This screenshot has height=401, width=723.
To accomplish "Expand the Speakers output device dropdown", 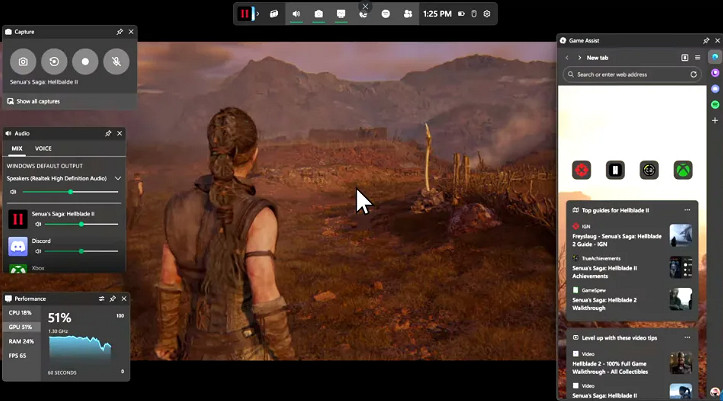I will (x=118, y=178).
